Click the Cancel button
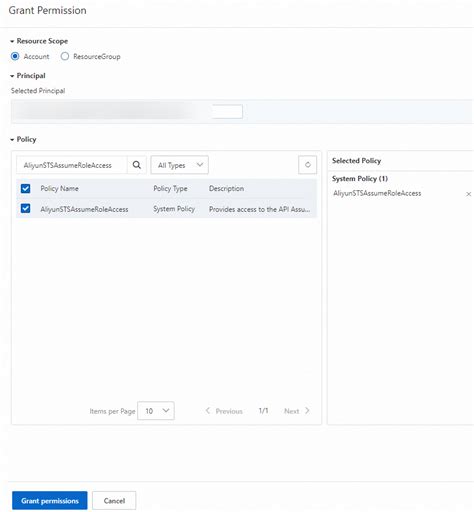This screenshot has height=512, width=474. (x=114, y=500)
